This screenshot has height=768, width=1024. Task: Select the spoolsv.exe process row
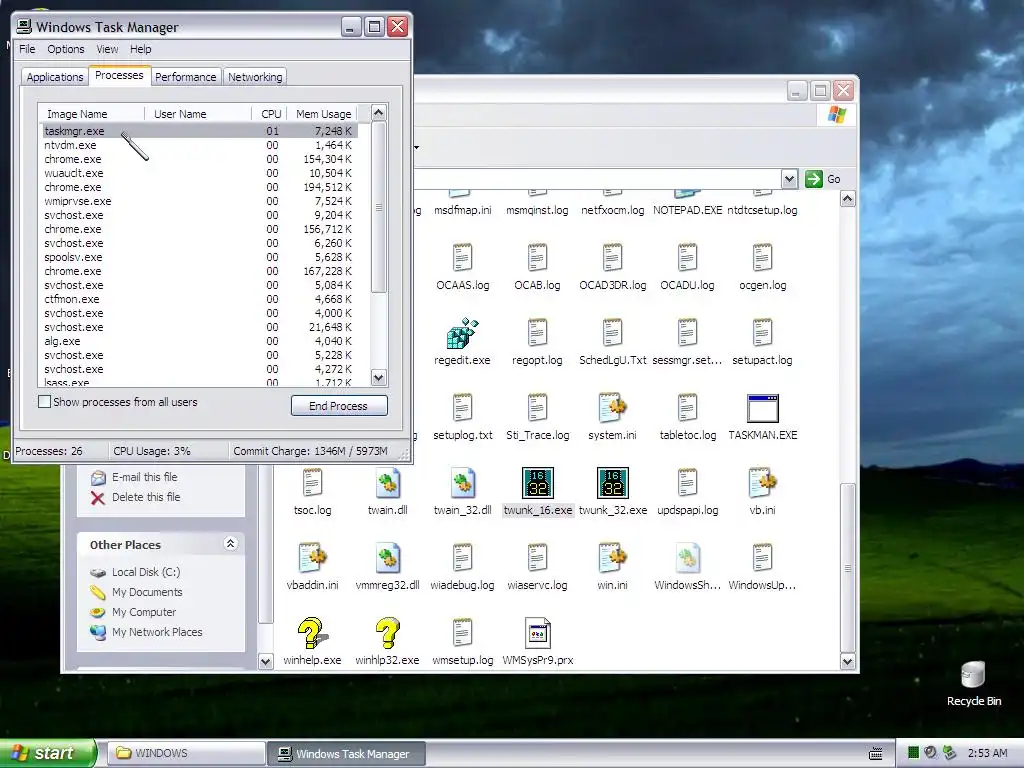click(x=199, y=257)
